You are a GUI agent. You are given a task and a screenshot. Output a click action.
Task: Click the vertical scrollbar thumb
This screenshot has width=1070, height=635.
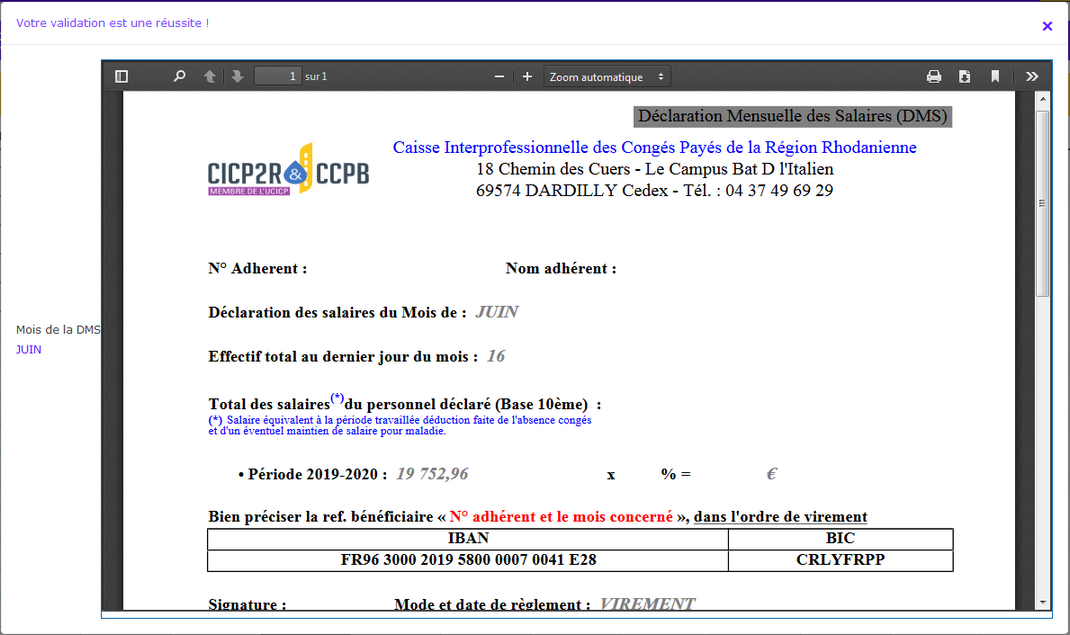1042,203
